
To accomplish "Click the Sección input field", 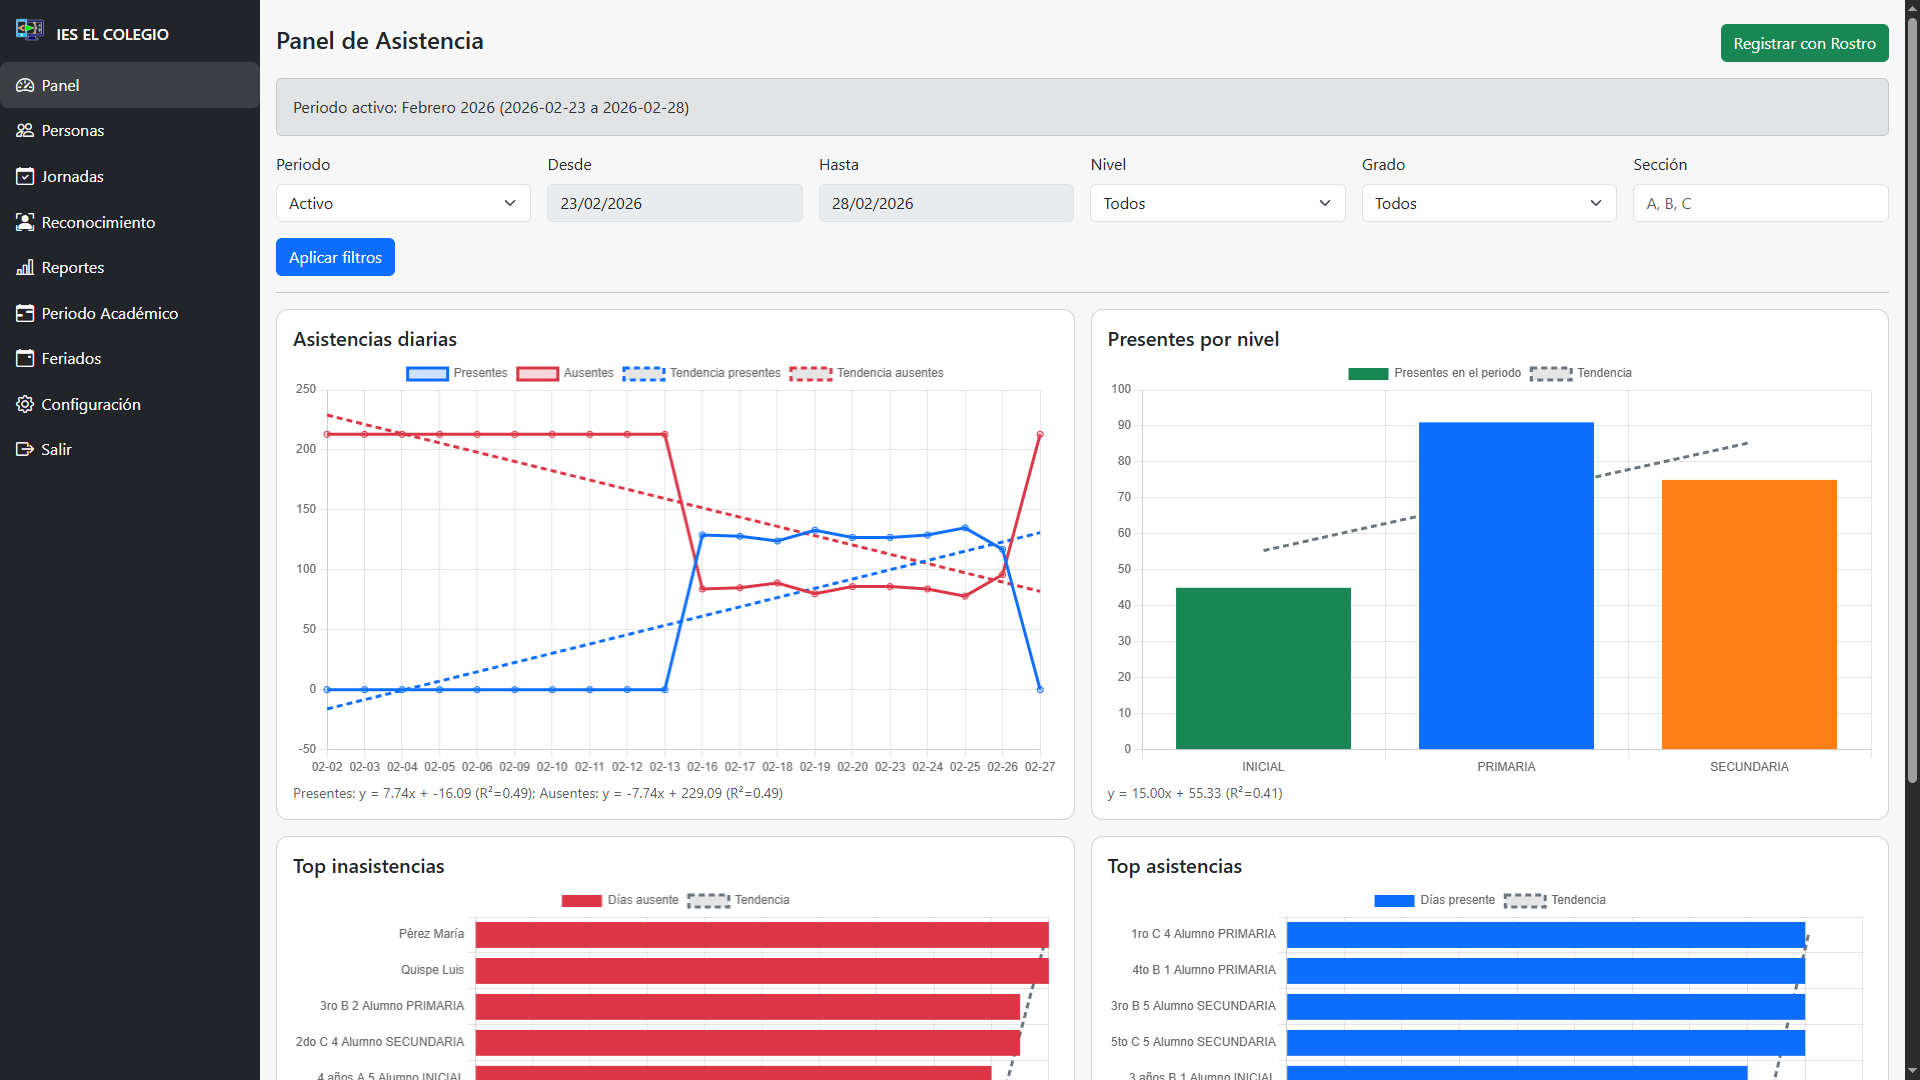I will pyautogui.click(x=1759, y=203).
